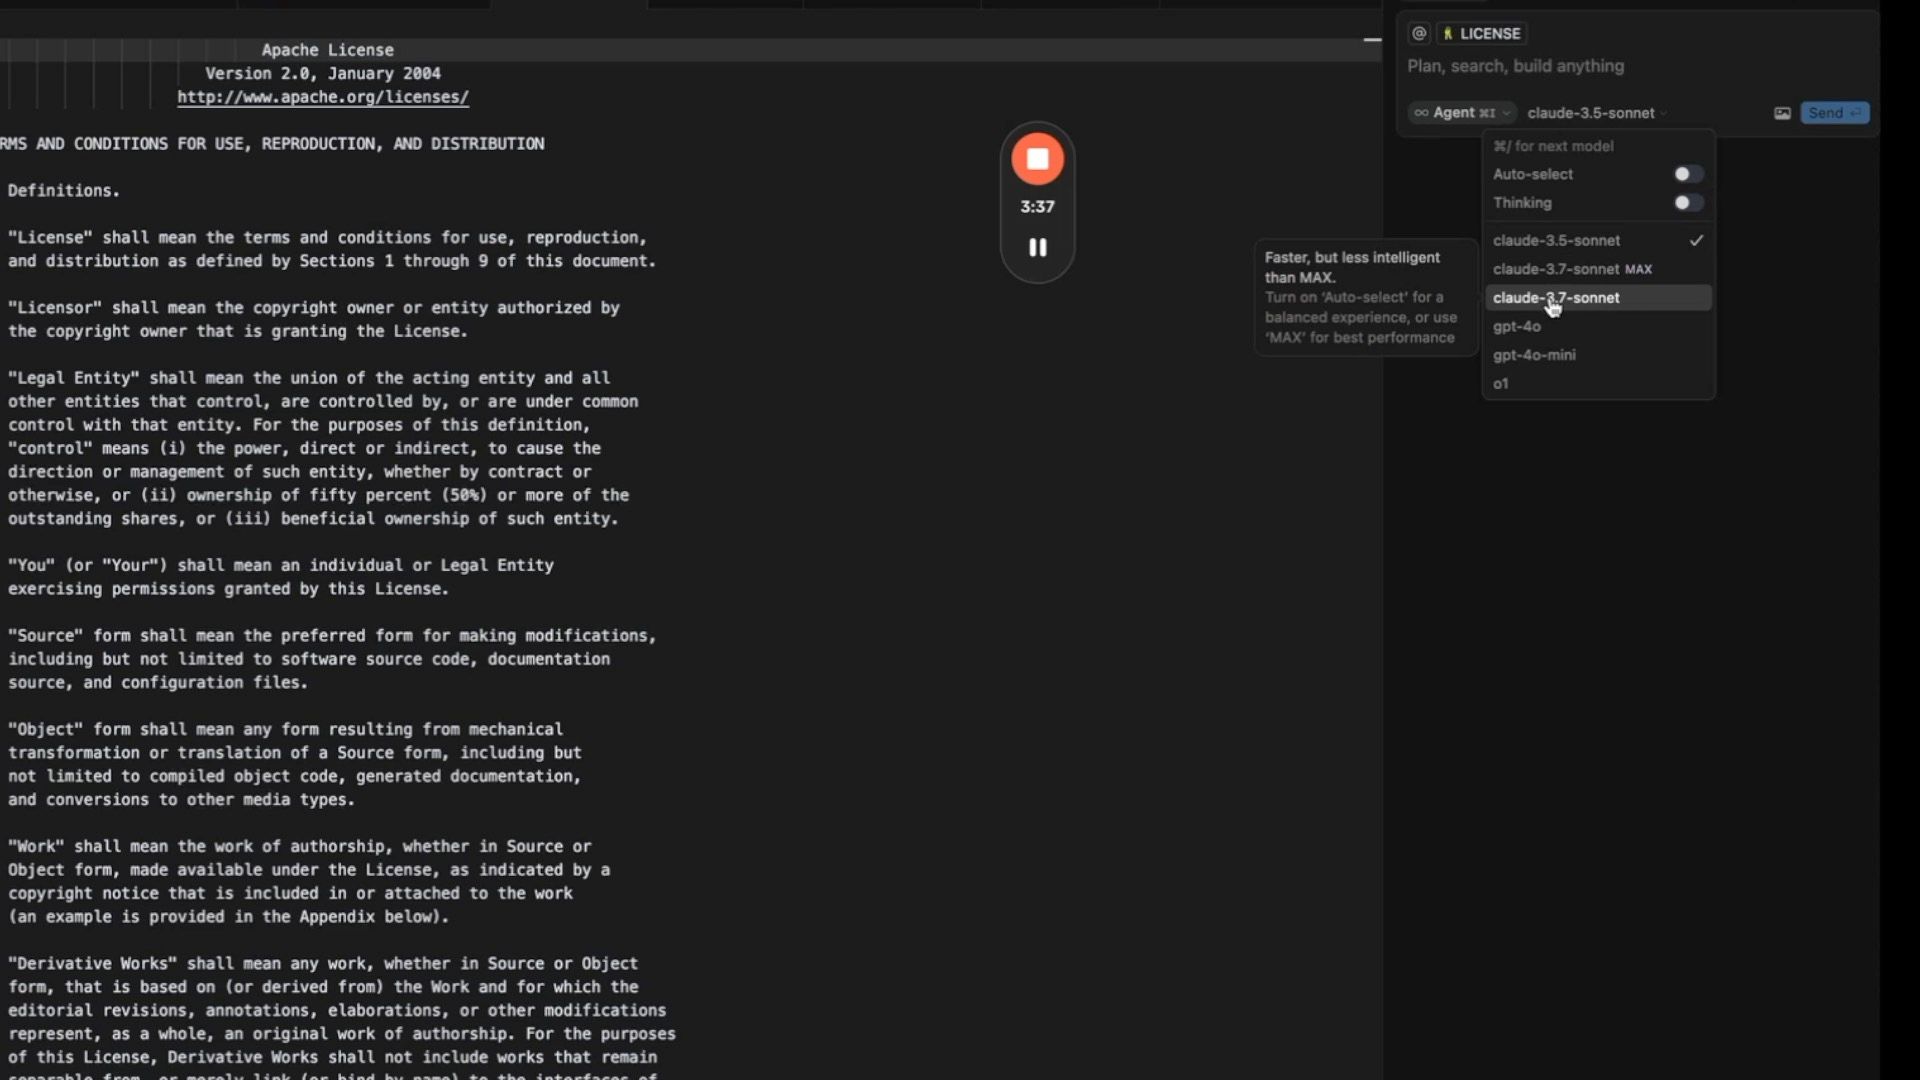Toggle the Thinking switch
1920x1080 pixels.
(x=1688, y=203)
